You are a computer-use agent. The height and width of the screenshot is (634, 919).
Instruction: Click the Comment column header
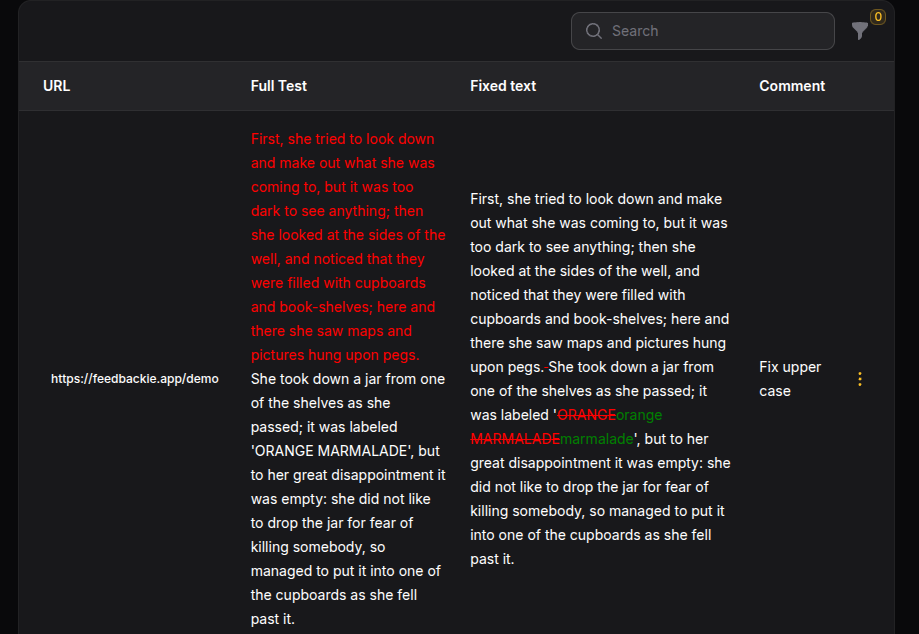(x=792, y=86)
